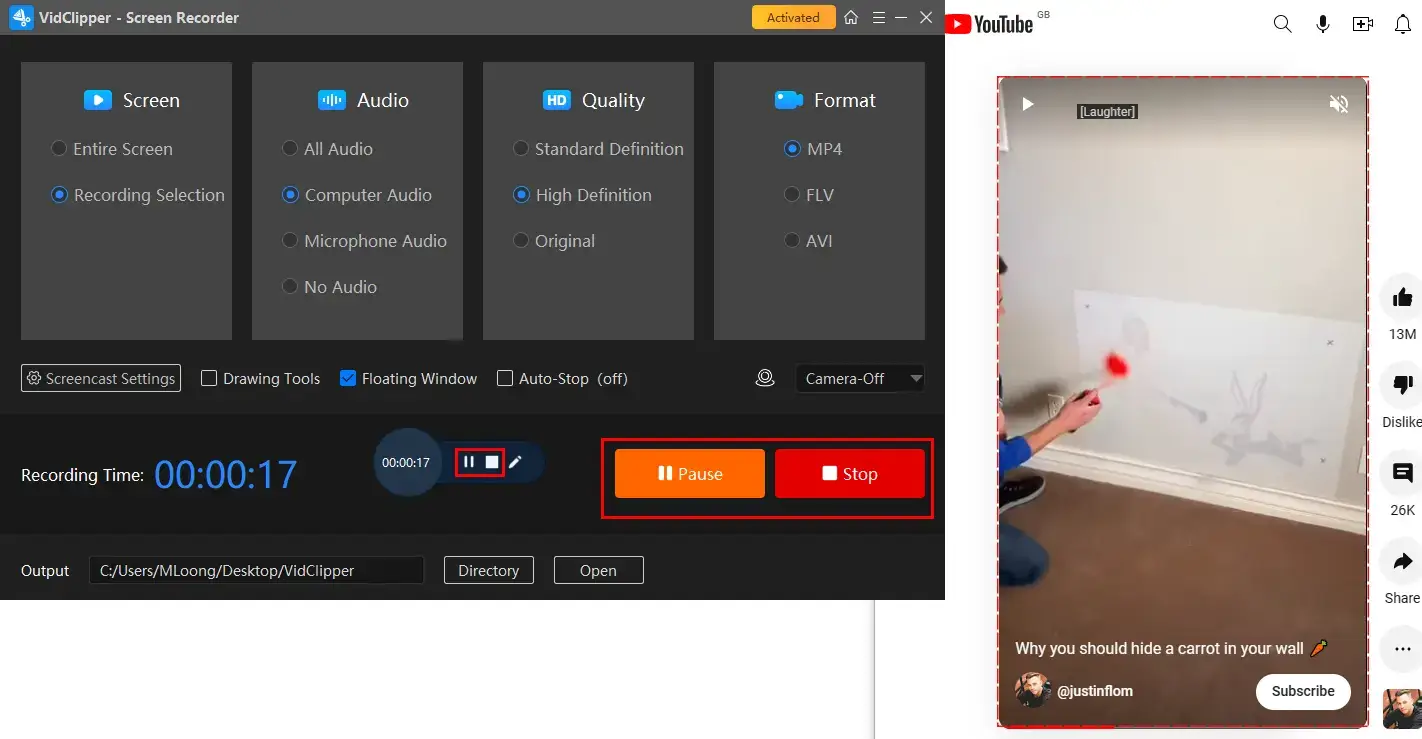
Task: Expand the Camera-Off dropdown
Action: pyautogui.click(x=860, y=378)
